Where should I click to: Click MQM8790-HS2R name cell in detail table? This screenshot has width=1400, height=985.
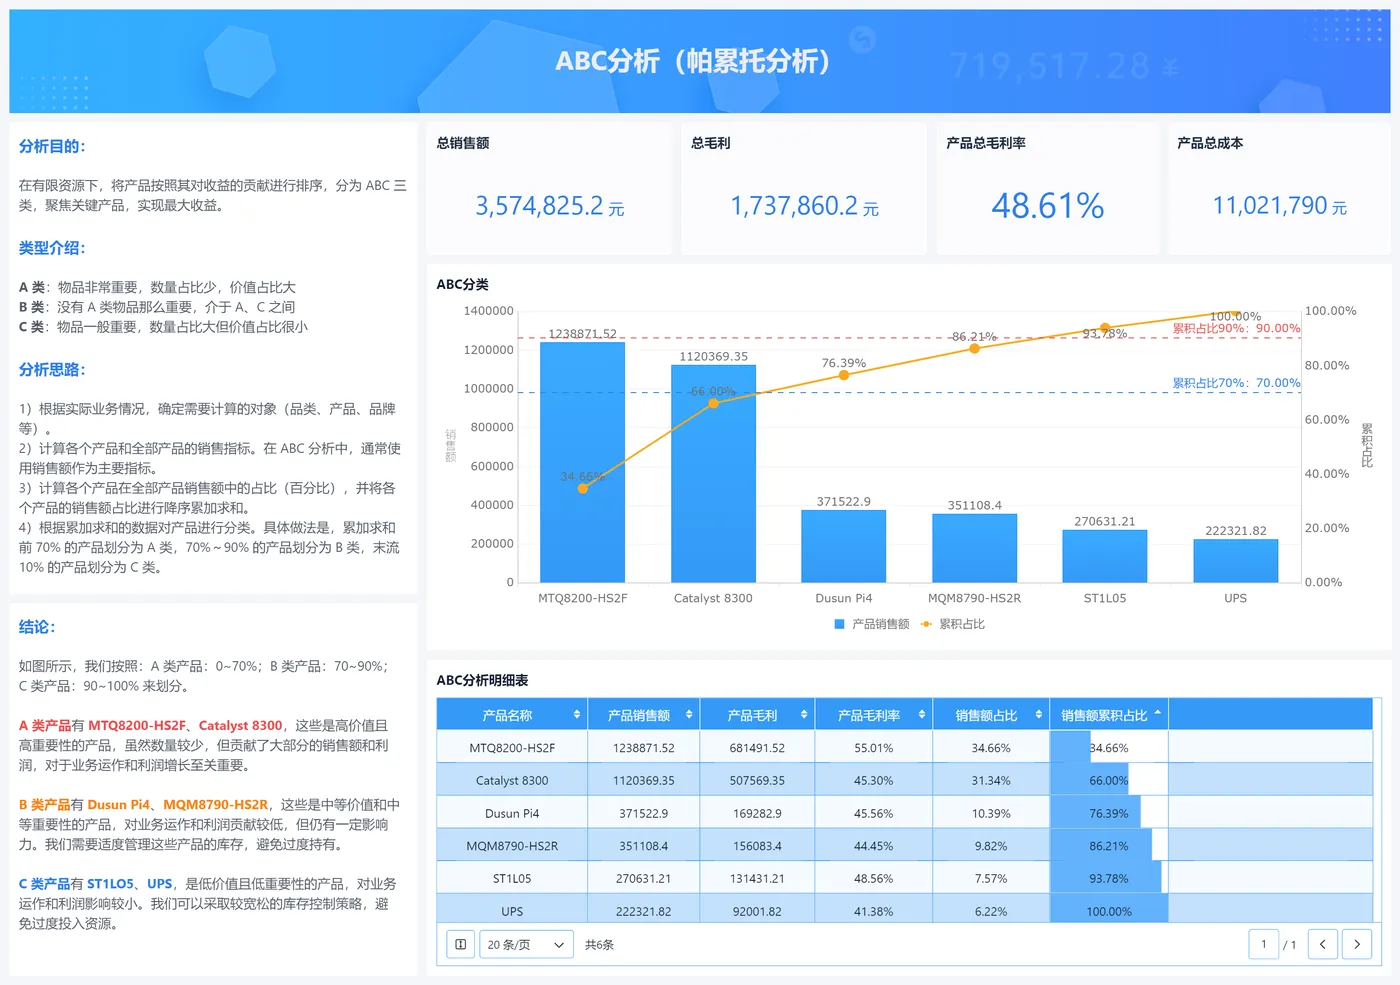tap(512, 846)
